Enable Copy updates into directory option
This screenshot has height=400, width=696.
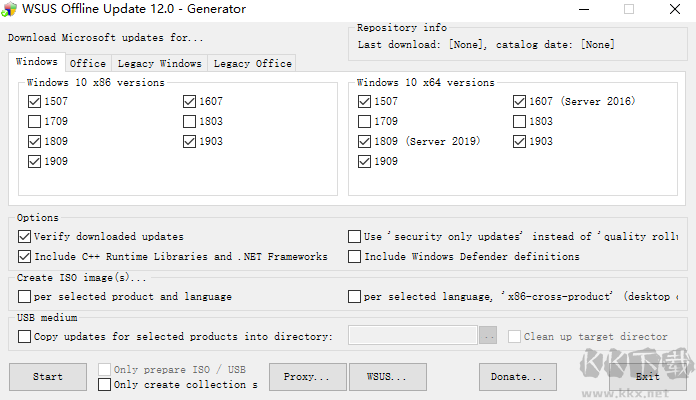point(24,336)
